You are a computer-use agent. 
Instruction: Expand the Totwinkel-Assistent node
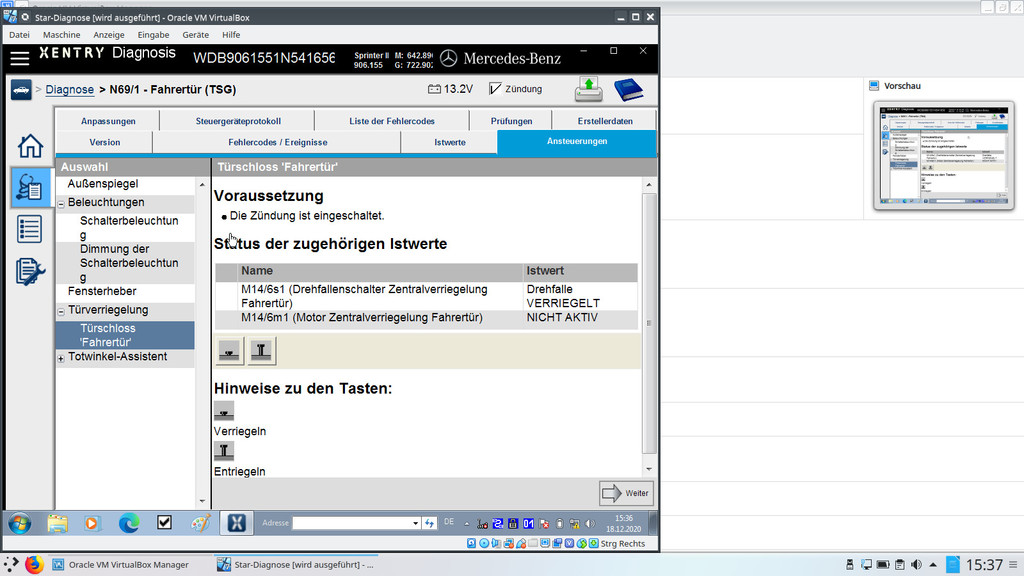(x=61, y=359)
